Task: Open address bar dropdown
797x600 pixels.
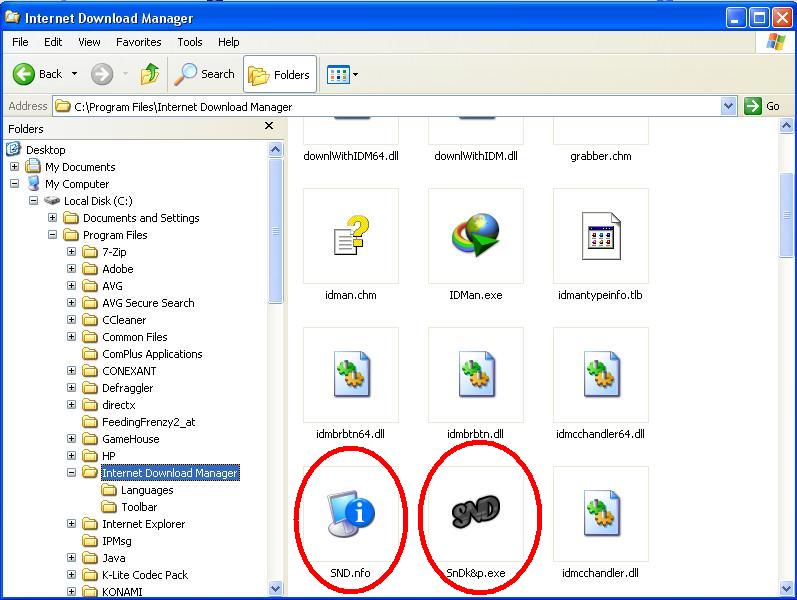Action: pos(728,106)
